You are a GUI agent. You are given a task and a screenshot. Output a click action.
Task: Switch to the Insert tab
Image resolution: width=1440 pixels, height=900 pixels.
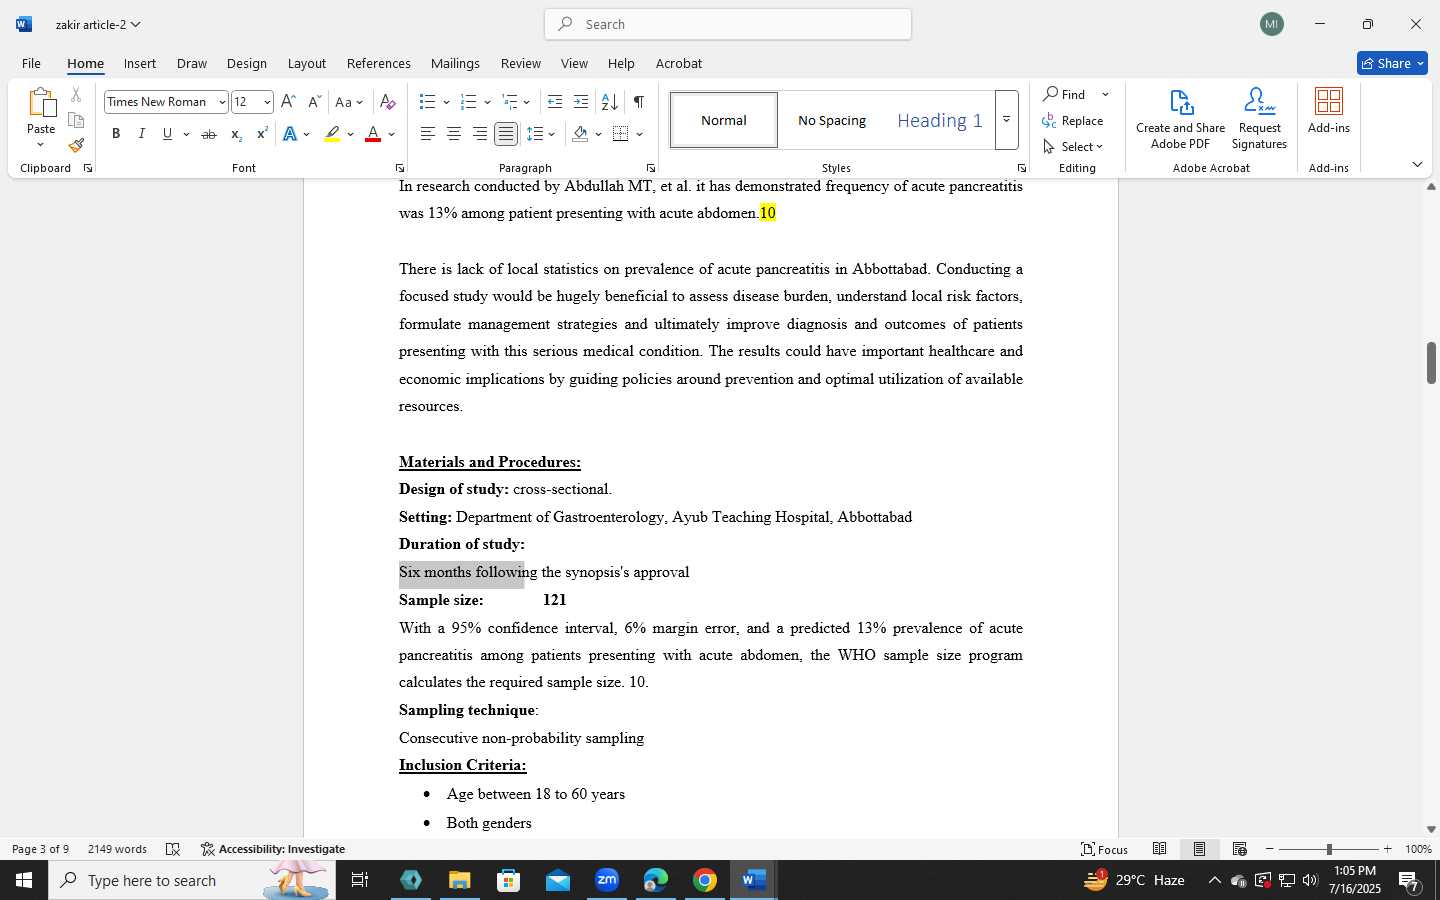[x=140, y=63]
